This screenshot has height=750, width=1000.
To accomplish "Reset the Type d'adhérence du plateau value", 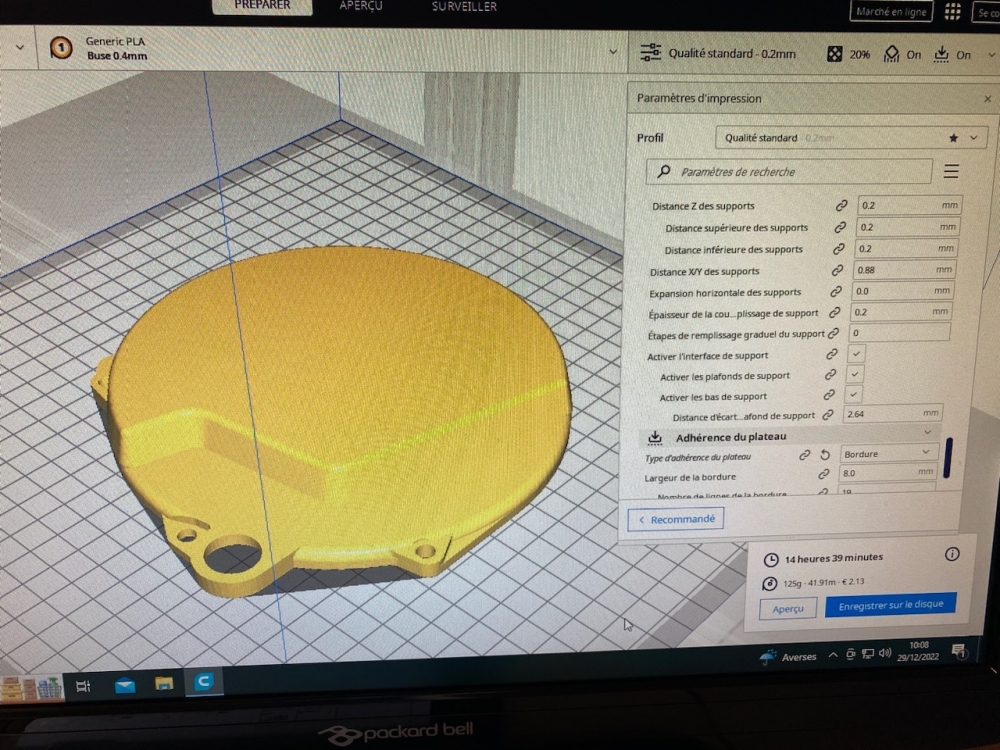I will point(825,455).
